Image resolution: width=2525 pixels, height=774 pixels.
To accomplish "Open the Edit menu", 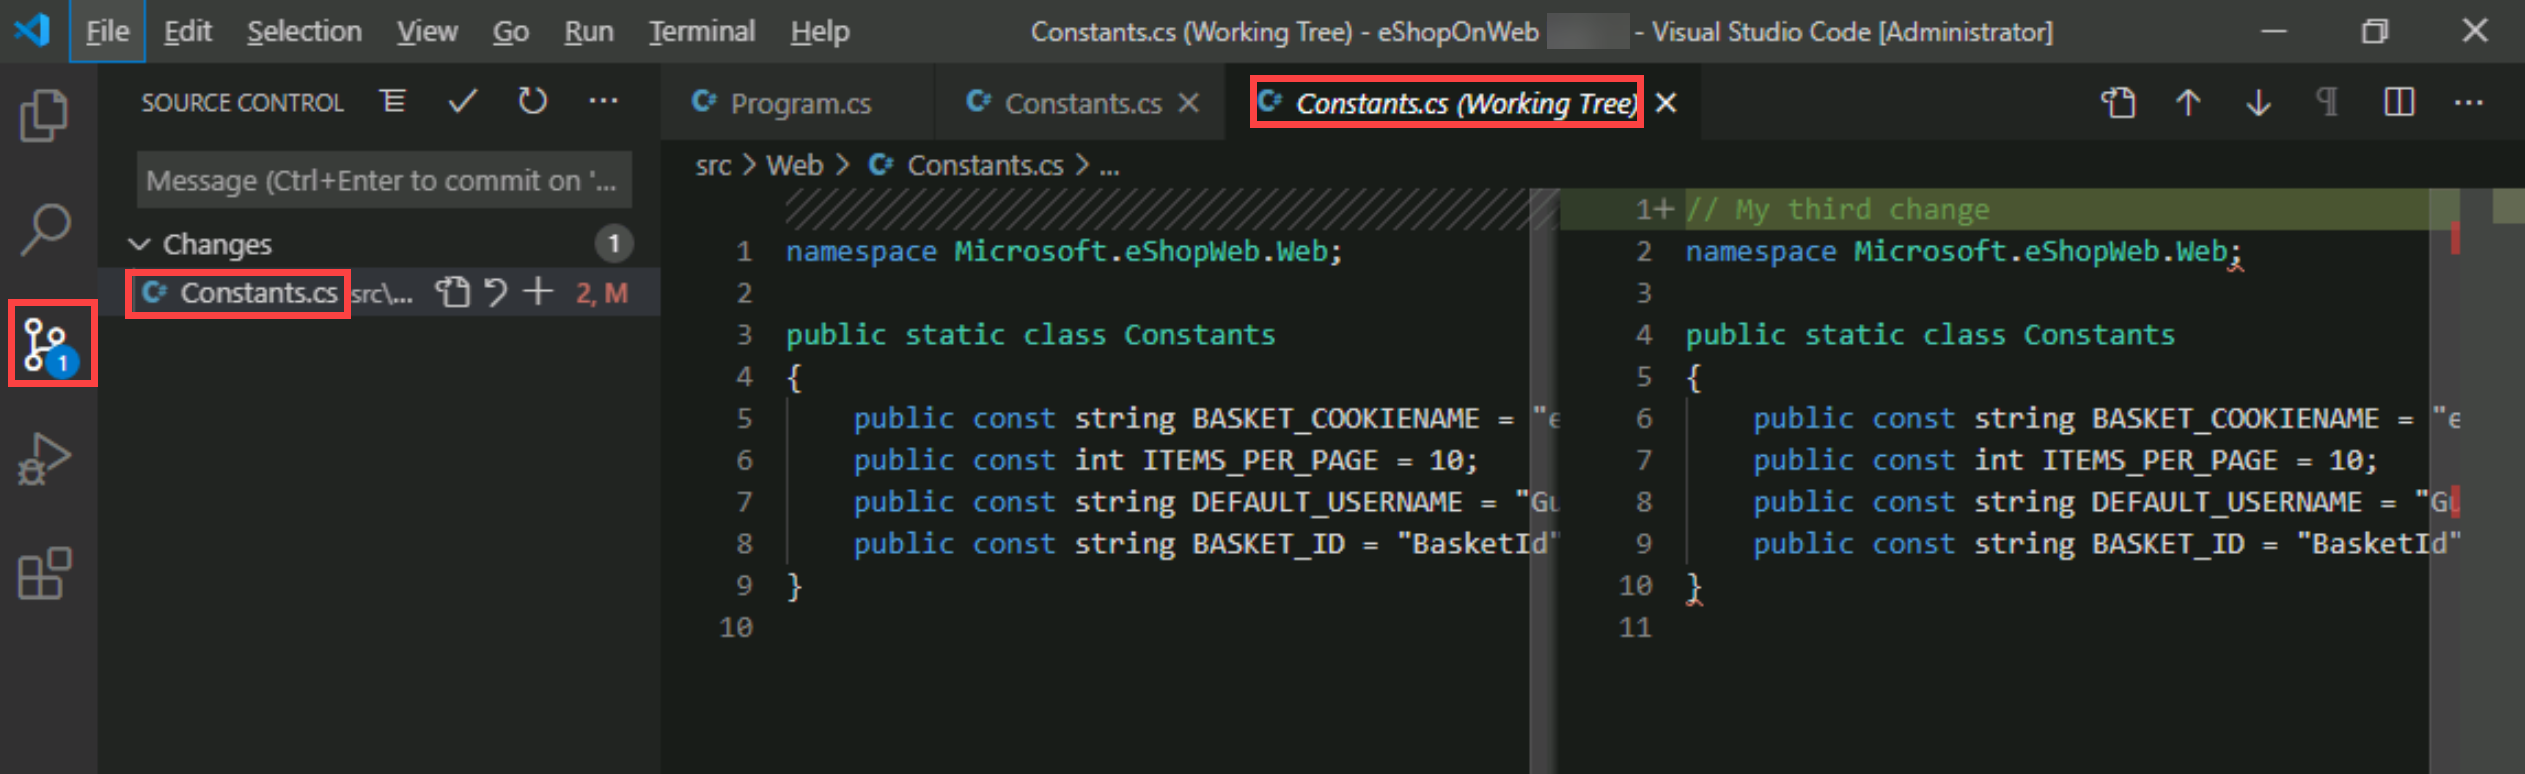I will [x=188, y=32].
